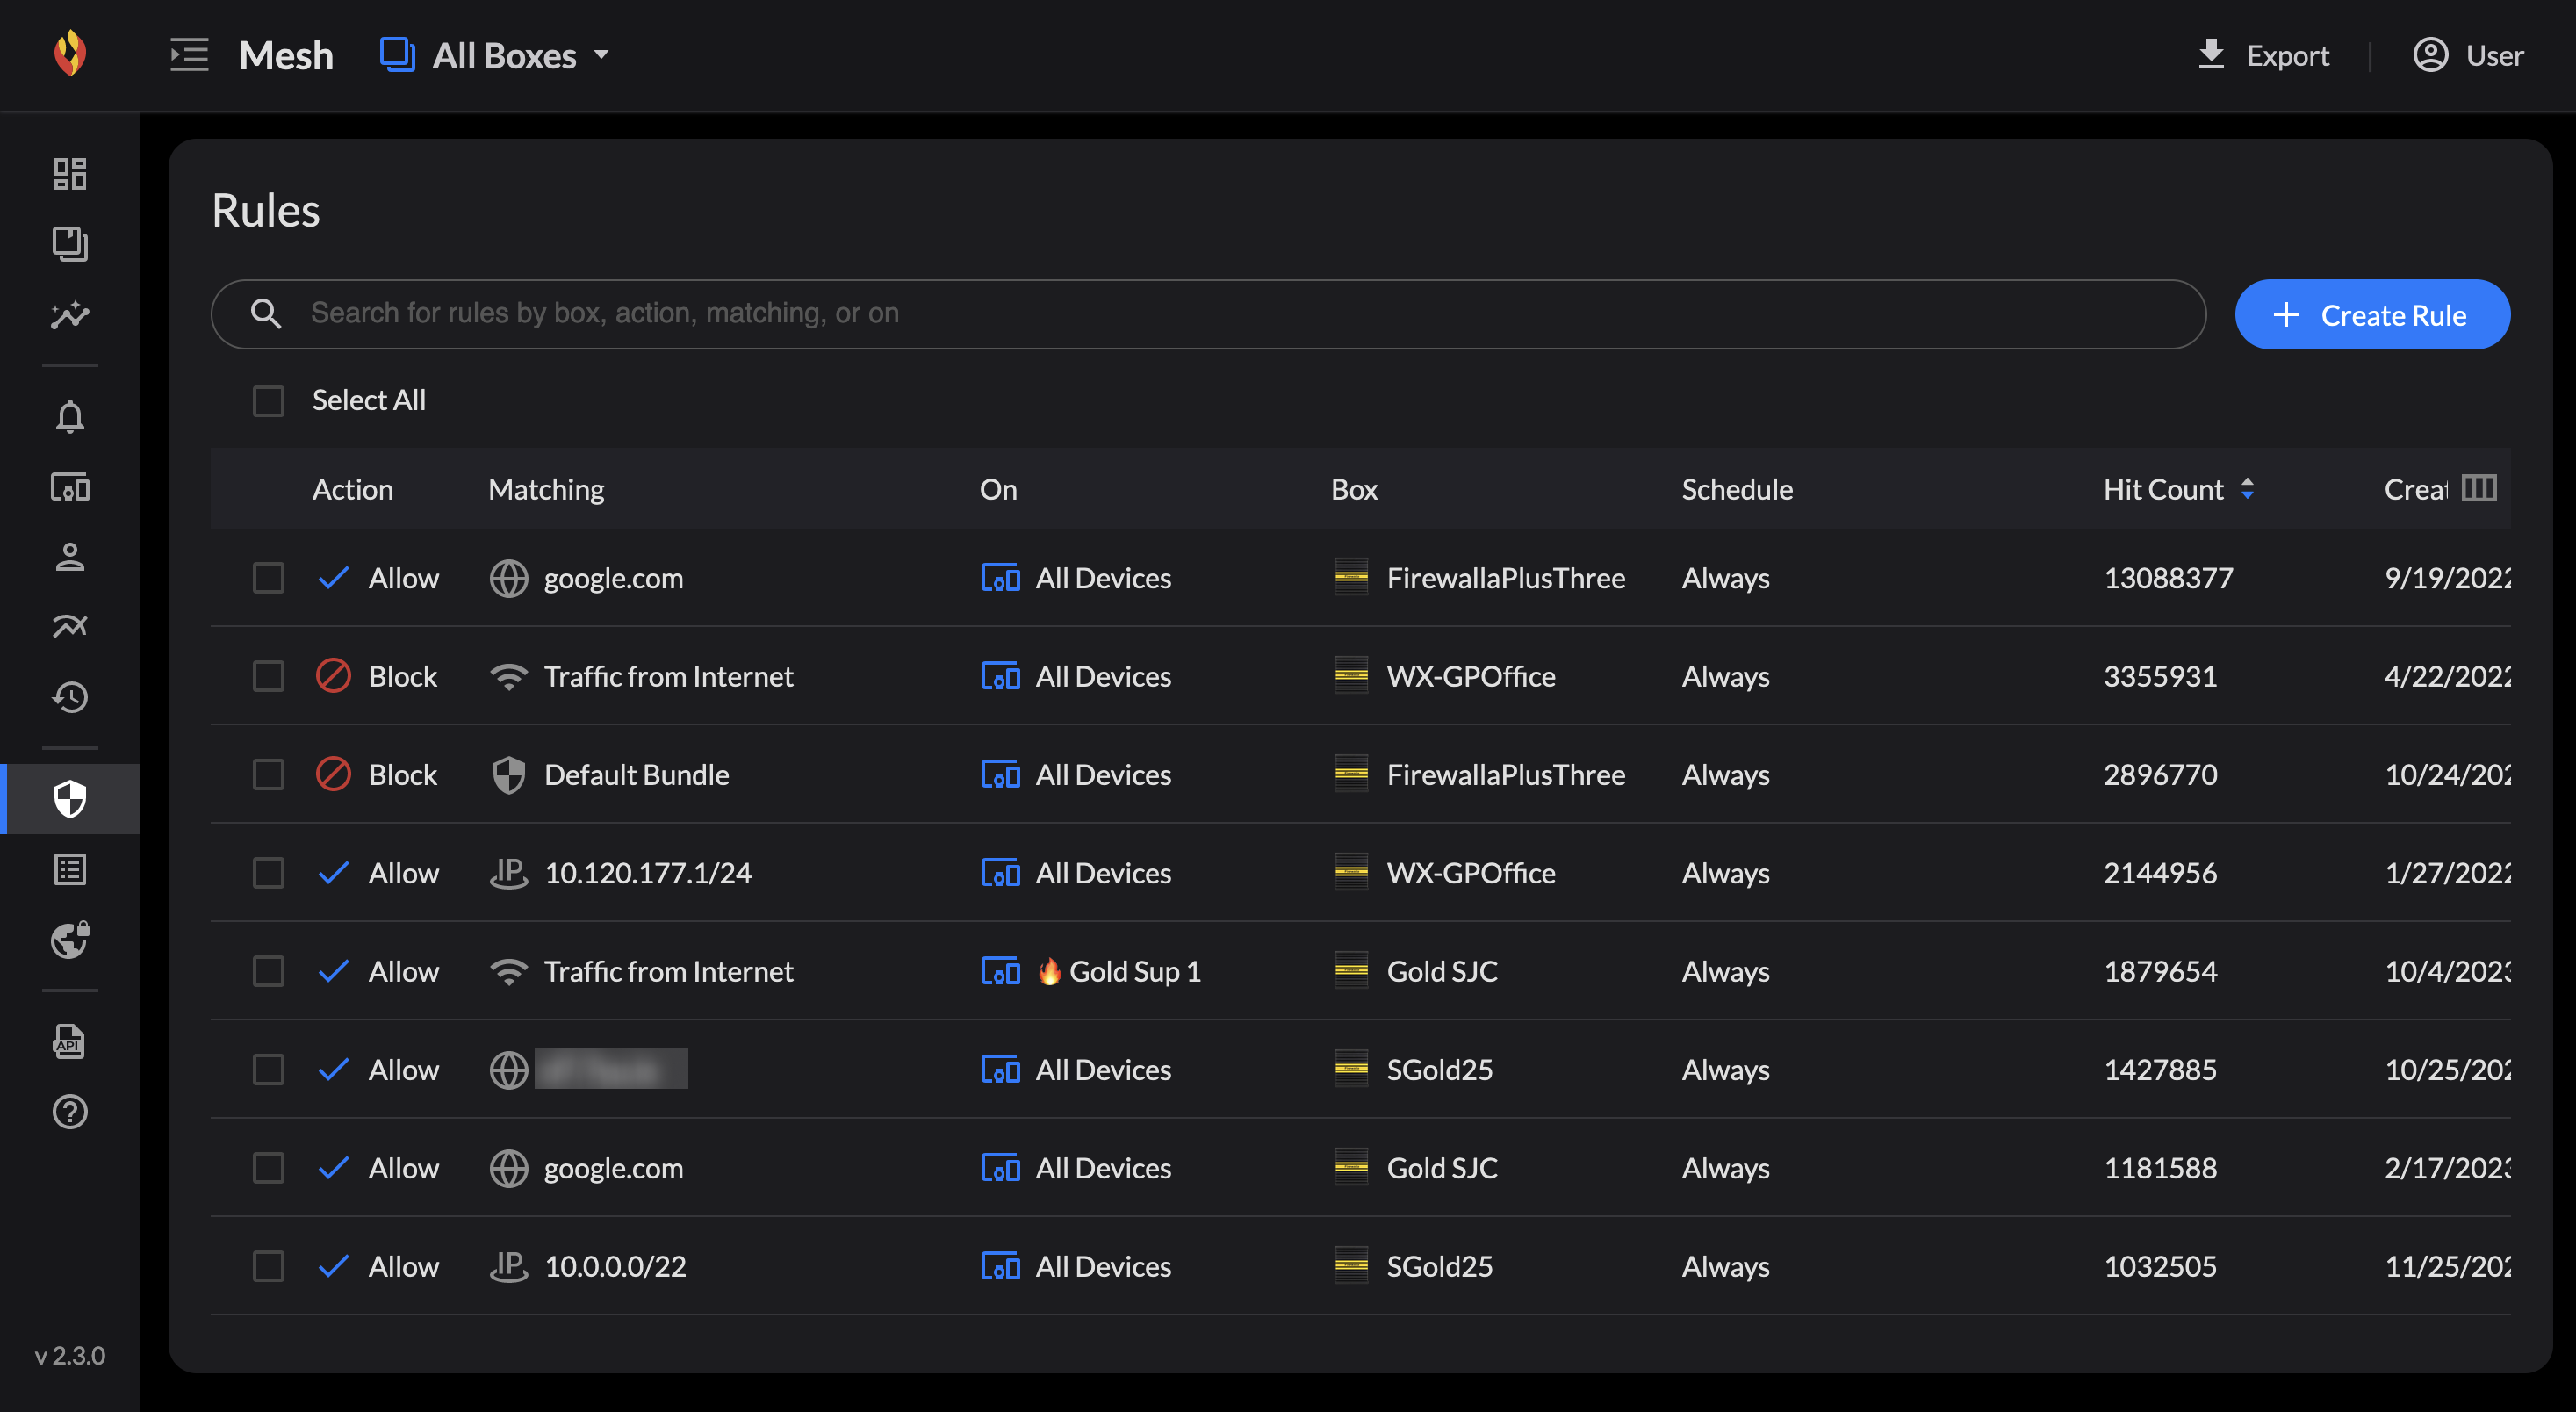This screenshot has width=2576, height=1412.
Task: Click All Devices in the 10.120.177.1/24 row
Action: click(x=1103, y=873)
